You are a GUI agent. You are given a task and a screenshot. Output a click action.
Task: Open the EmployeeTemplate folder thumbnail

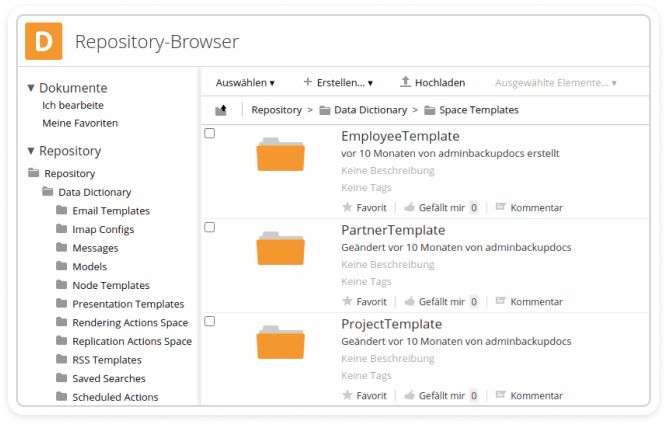pos(280,154)
